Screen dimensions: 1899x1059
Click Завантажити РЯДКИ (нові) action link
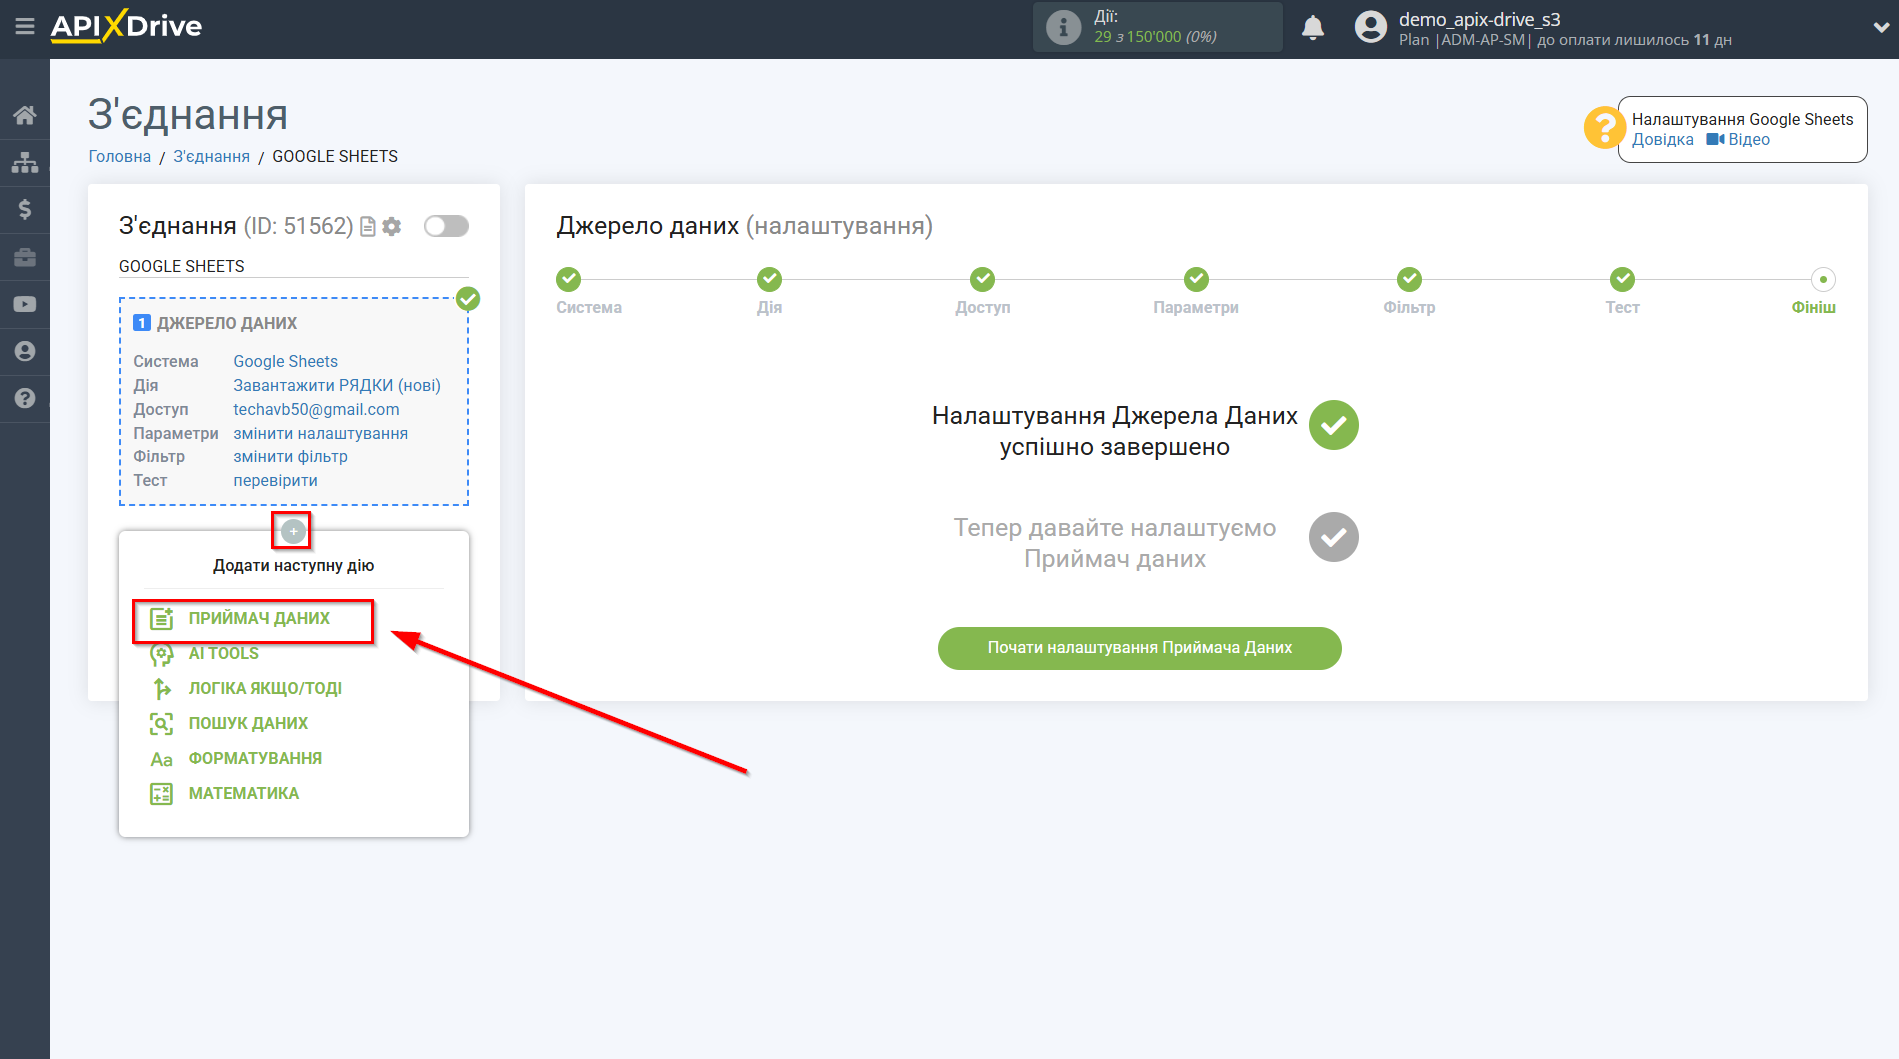coord(337,385)
